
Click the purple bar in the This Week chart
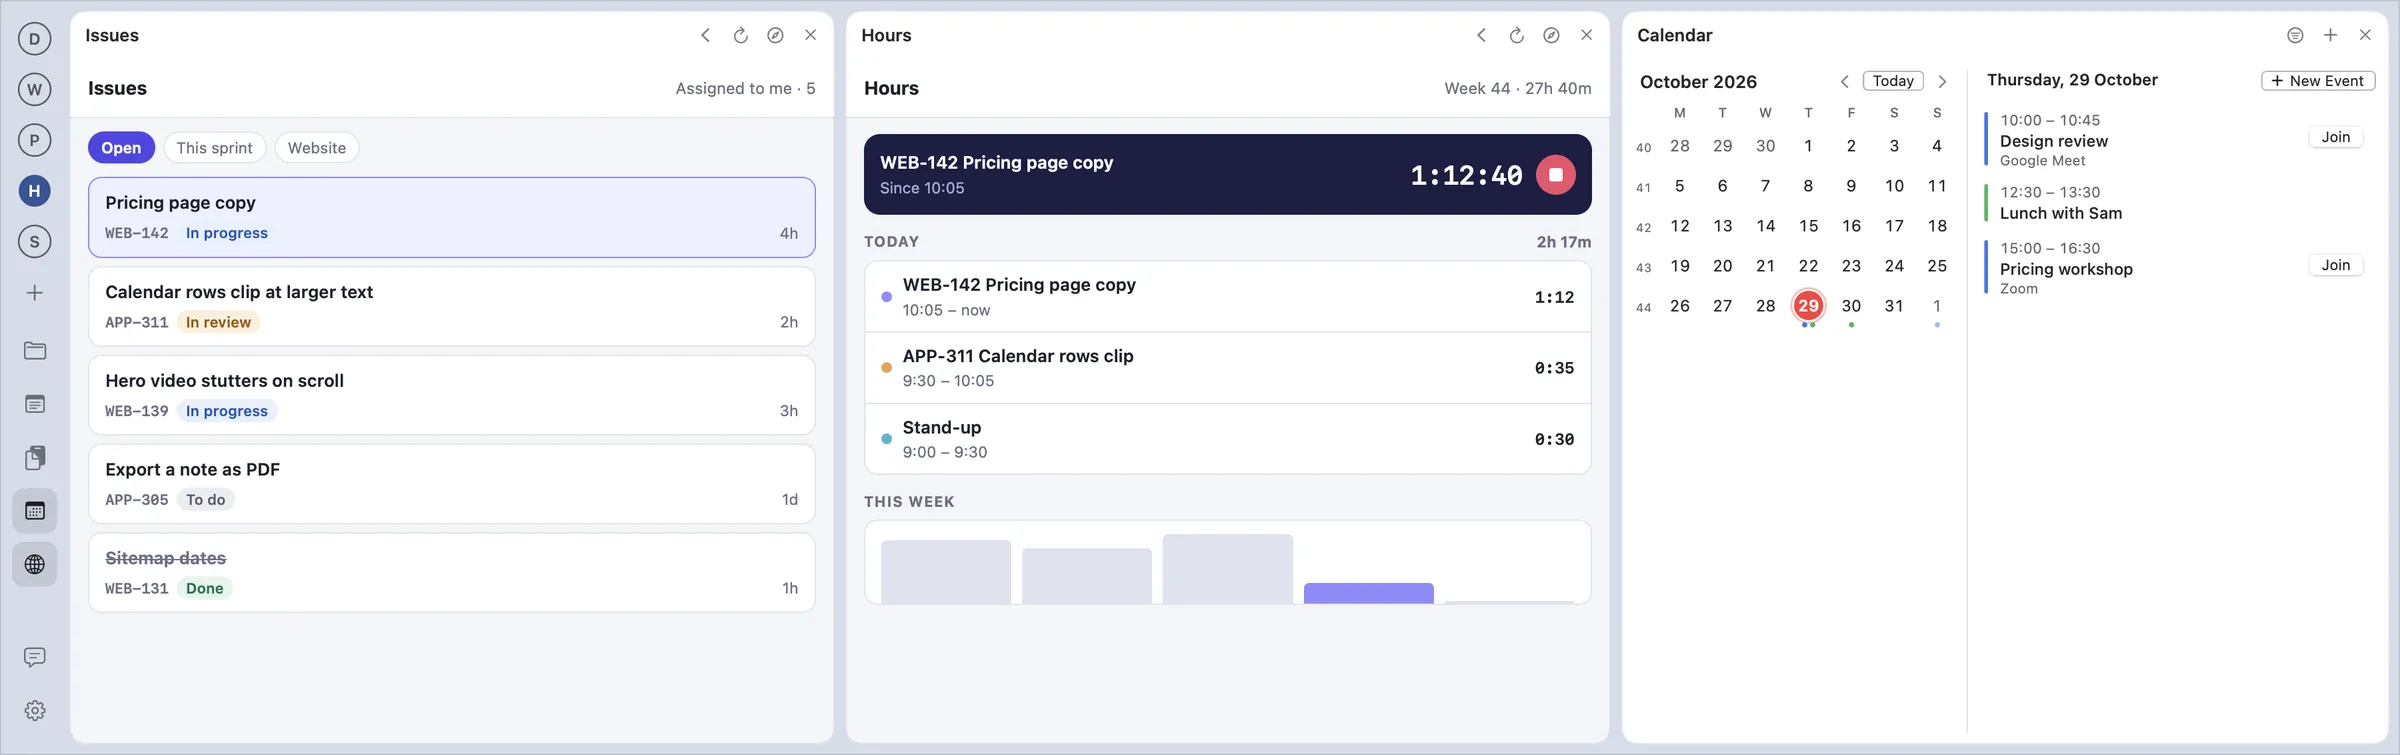pos(1368,593)
